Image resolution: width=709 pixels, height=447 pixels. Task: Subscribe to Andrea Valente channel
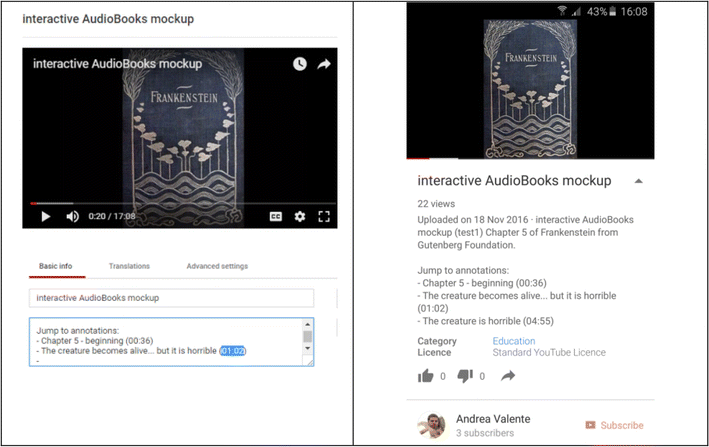point(614,425)
